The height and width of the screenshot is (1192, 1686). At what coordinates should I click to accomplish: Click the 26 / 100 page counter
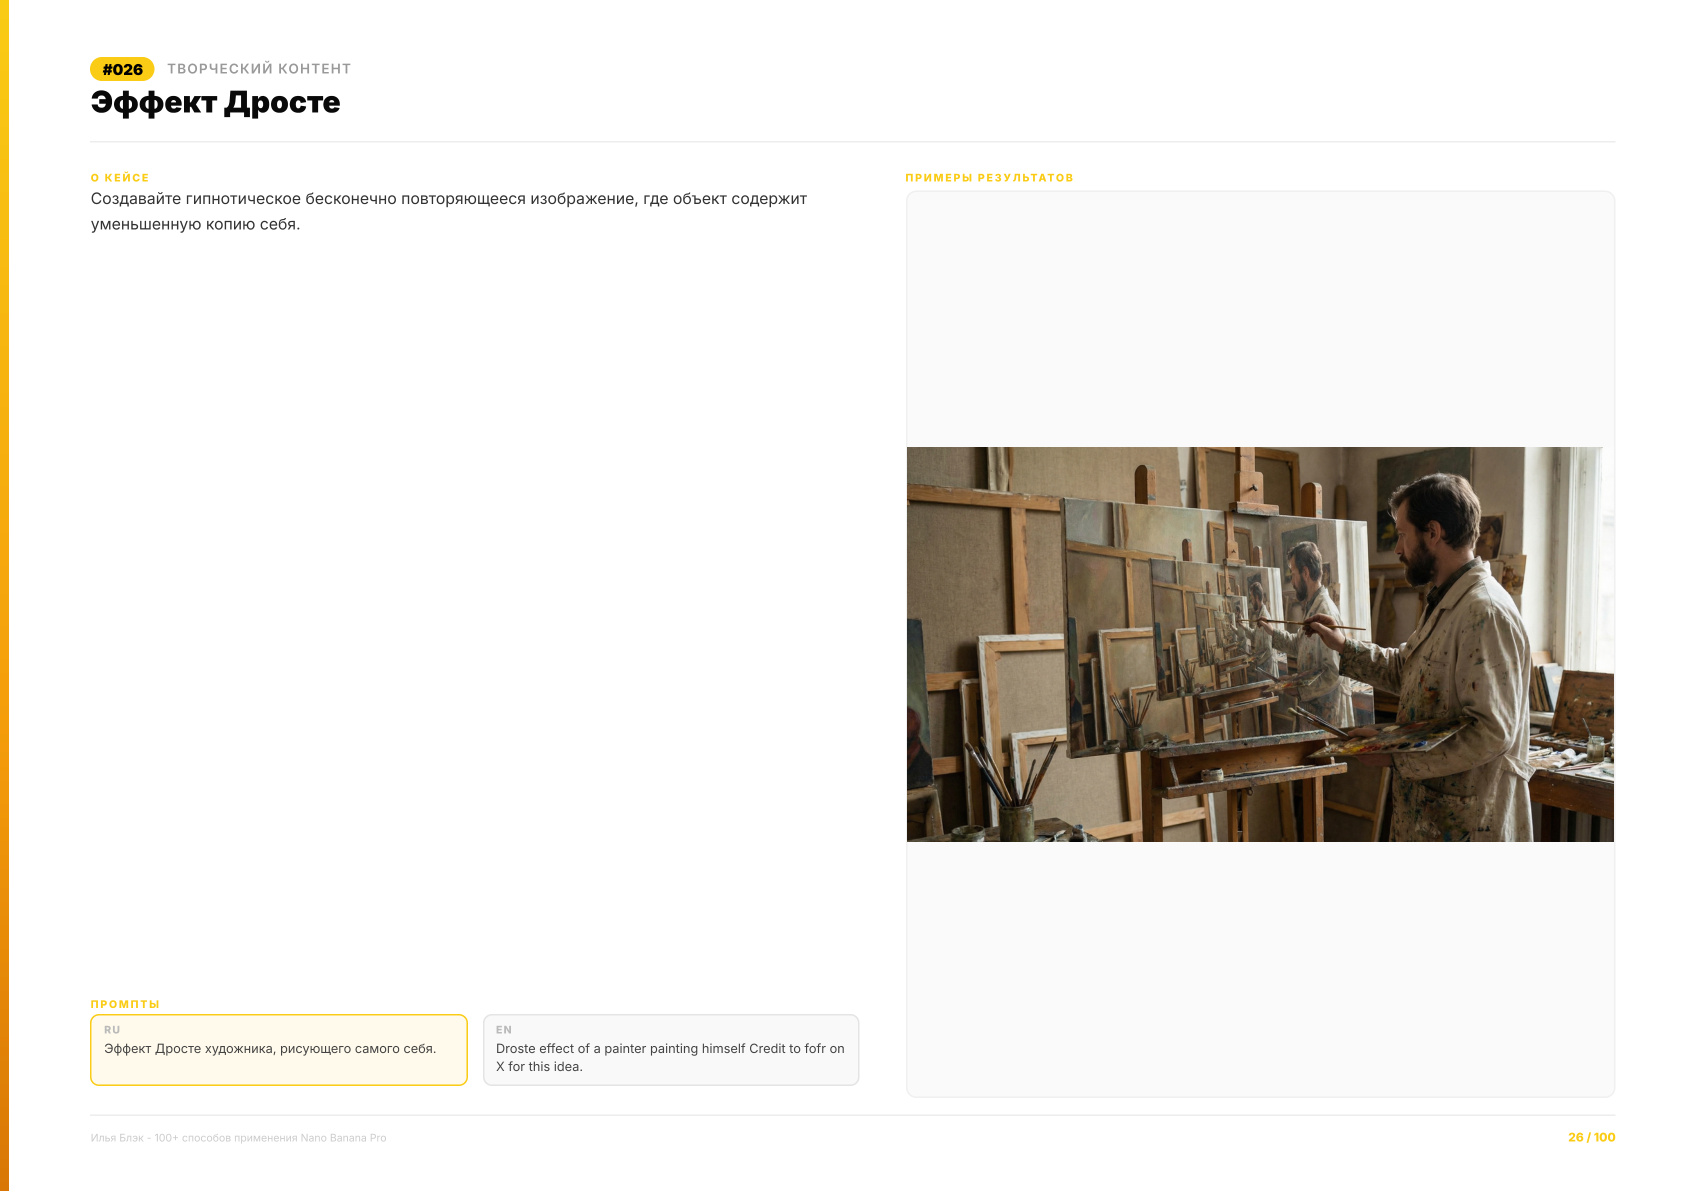1592,1138
